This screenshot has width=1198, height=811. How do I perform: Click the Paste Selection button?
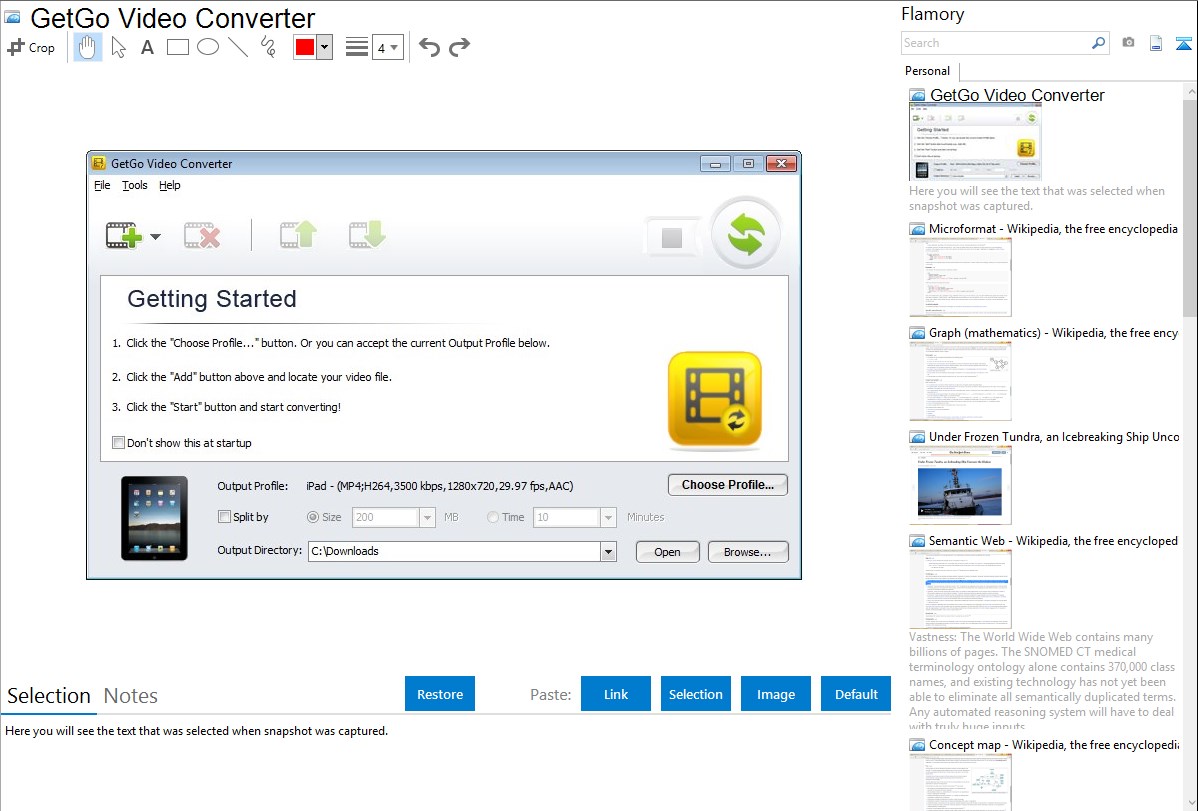pyautogui.click(x=696, y=694)
